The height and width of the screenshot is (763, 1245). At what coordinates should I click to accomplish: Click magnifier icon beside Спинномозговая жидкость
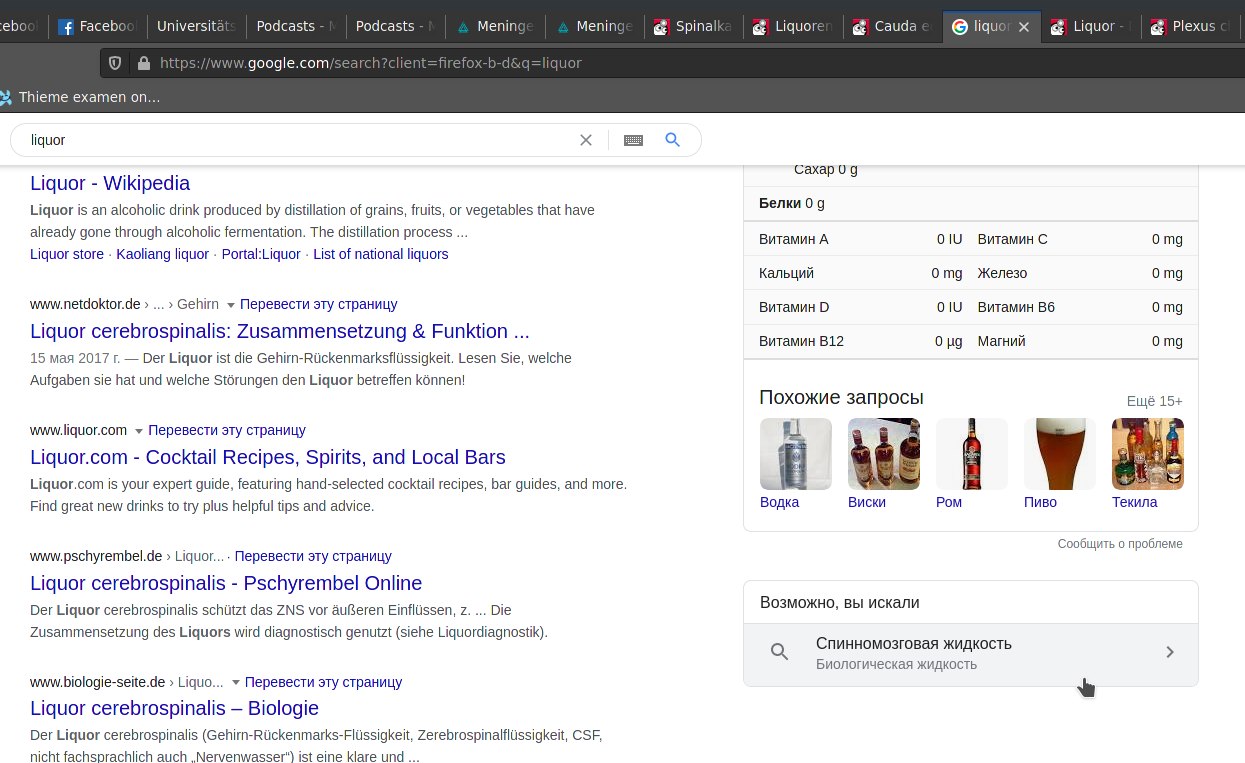tap(780, 652)
